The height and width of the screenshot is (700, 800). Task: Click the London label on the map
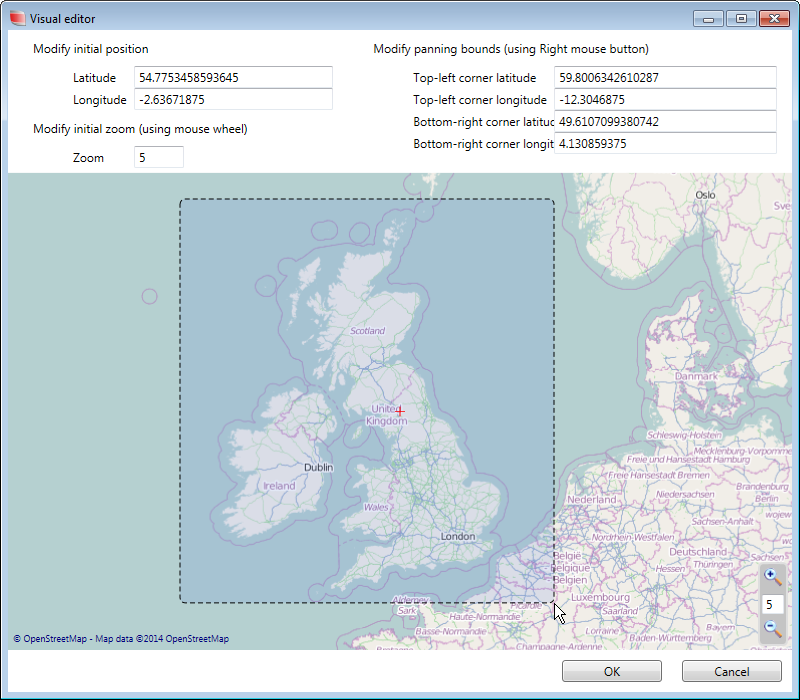pos(458,536)
